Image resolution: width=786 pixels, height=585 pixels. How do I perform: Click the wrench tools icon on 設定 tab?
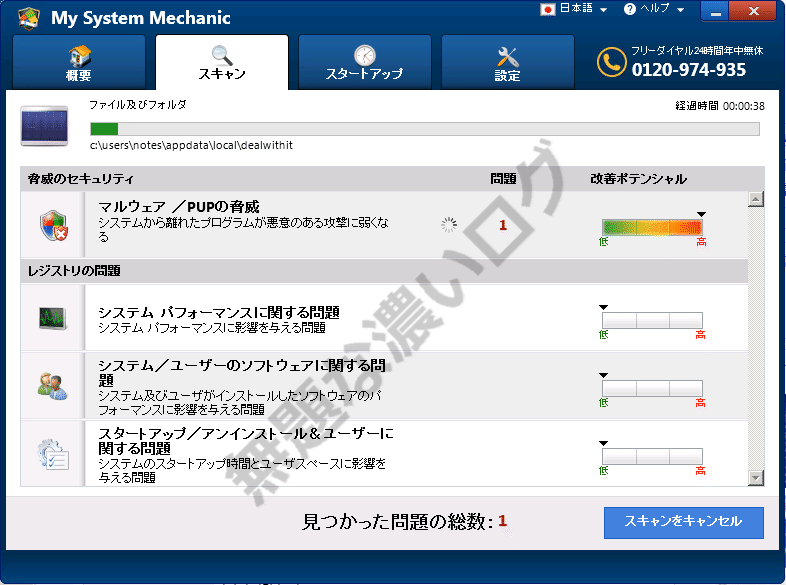click(x=507, y=57)
